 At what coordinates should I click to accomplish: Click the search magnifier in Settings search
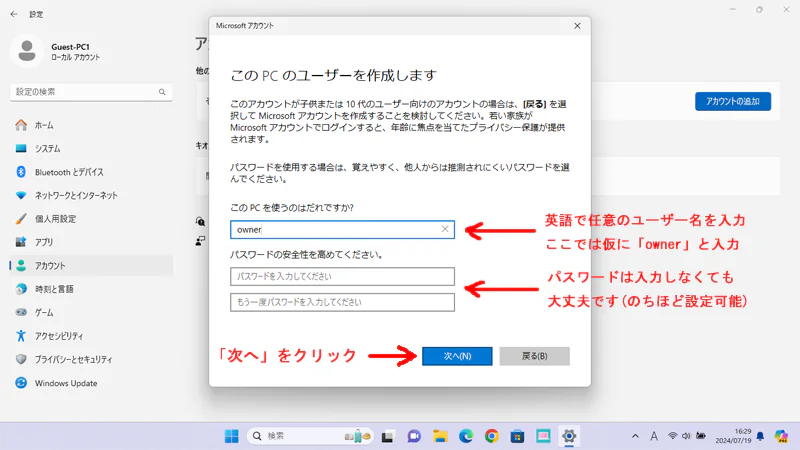coord(162,92)
